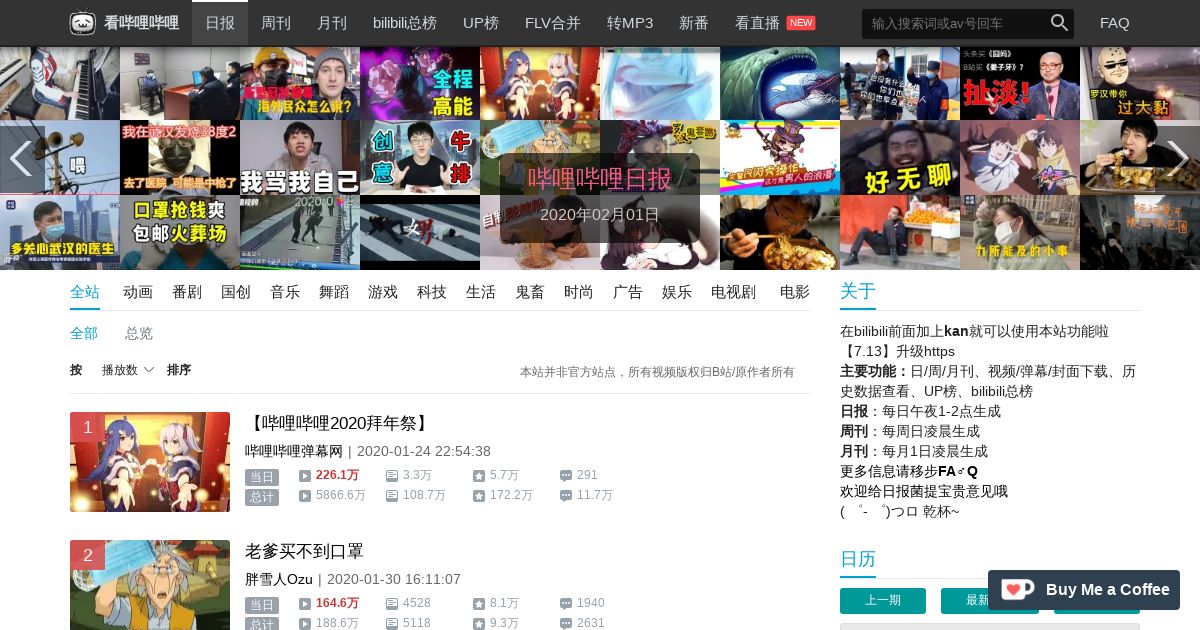Viewport: 1200px width, 630px height.
Task: Click danmaku icon in rank 2 当日 row
Action: [x=391, y=604]
